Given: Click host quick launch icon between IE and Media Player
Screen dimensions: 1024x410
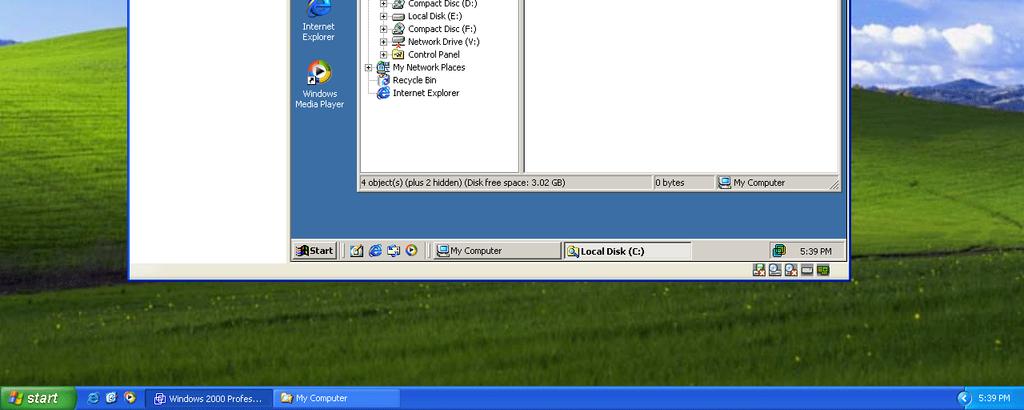Looking at the screenshot, I should click(x=111, y=398).
